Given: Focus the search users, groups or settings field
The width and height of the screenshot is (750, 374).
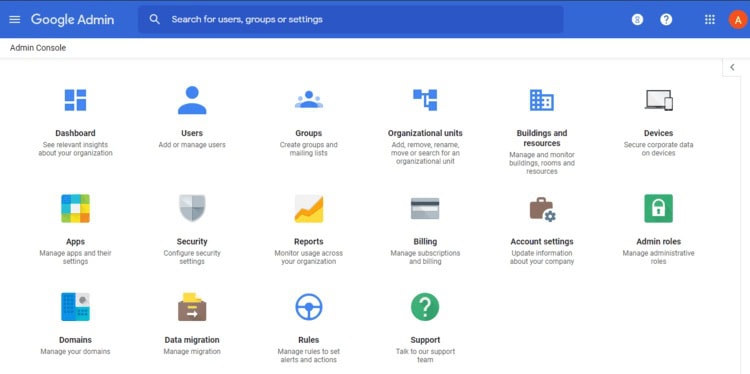Looking at the screenshot, I should pos(351,20).
